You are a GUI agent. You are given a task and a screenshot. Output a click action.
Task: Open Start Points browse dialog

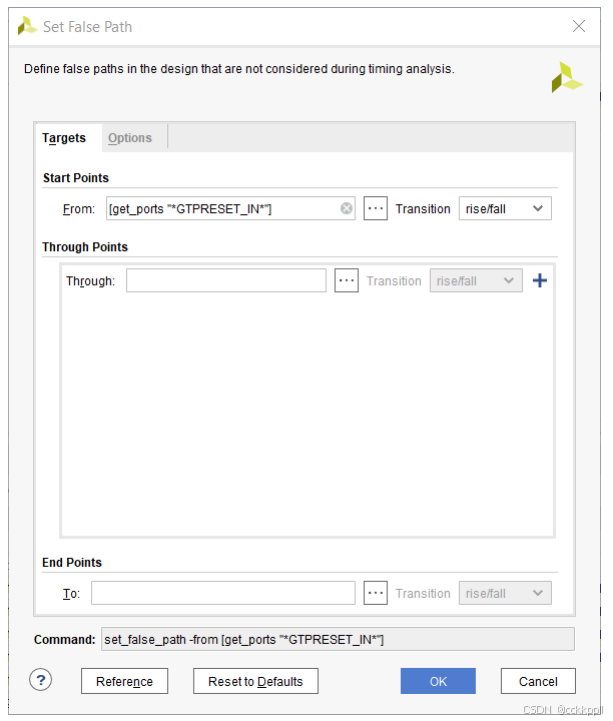coord(375,208)
